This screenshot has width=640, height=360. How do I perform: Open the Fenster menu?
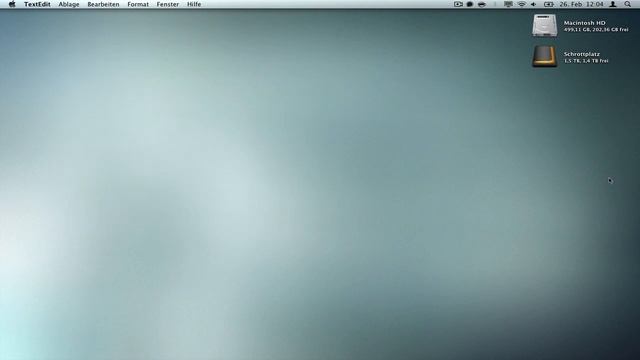click(168, 4)
